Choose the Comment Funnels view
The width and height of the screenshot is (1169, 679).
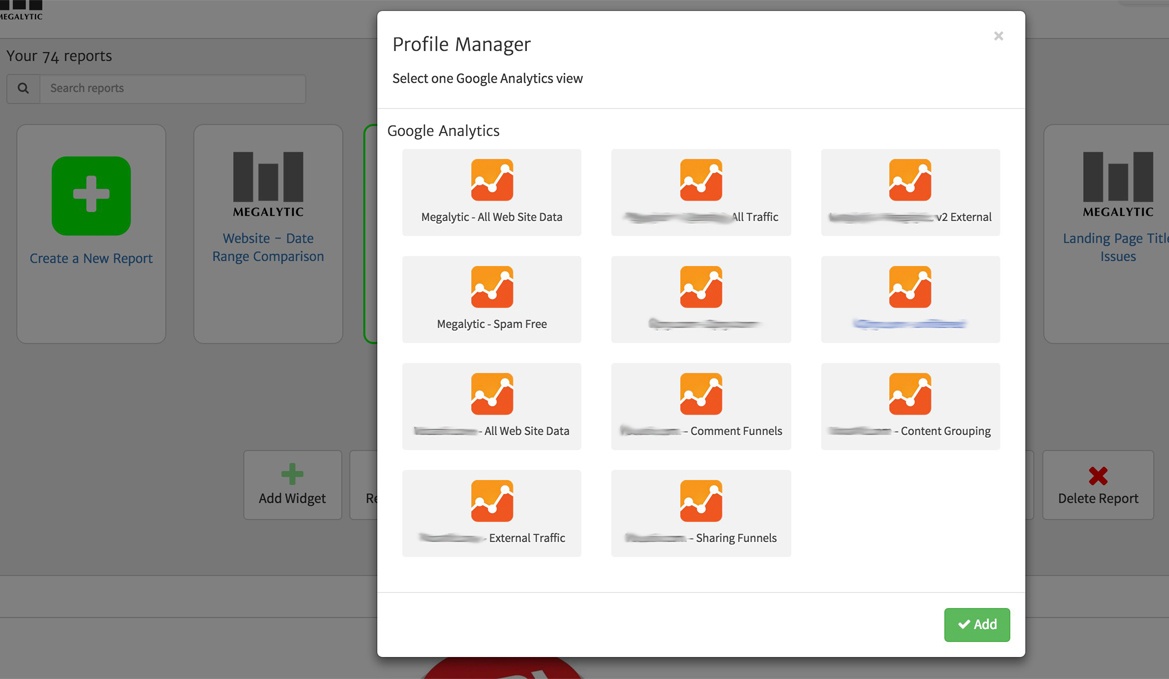point(700,406)
